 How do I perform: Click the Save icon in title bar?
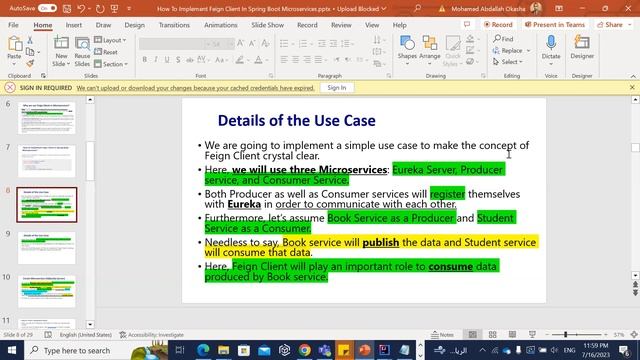[x=67, y=9]
